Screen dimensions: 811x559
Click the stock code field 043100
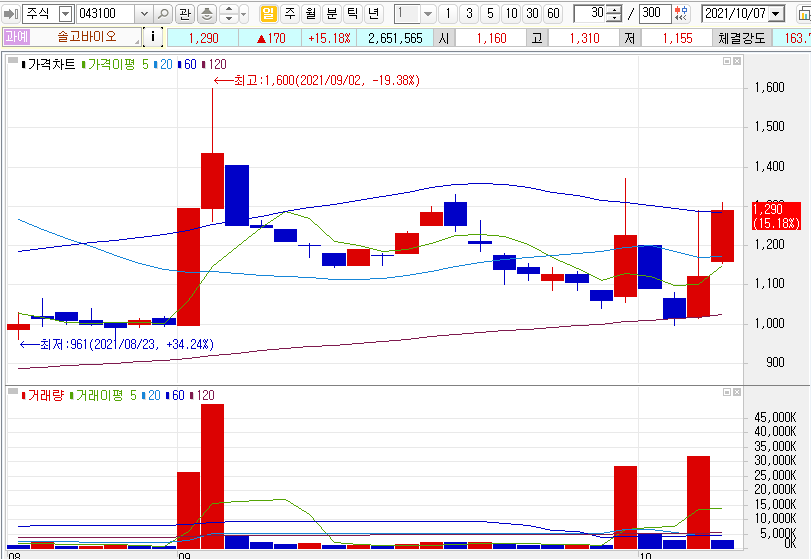click(106, 14)
